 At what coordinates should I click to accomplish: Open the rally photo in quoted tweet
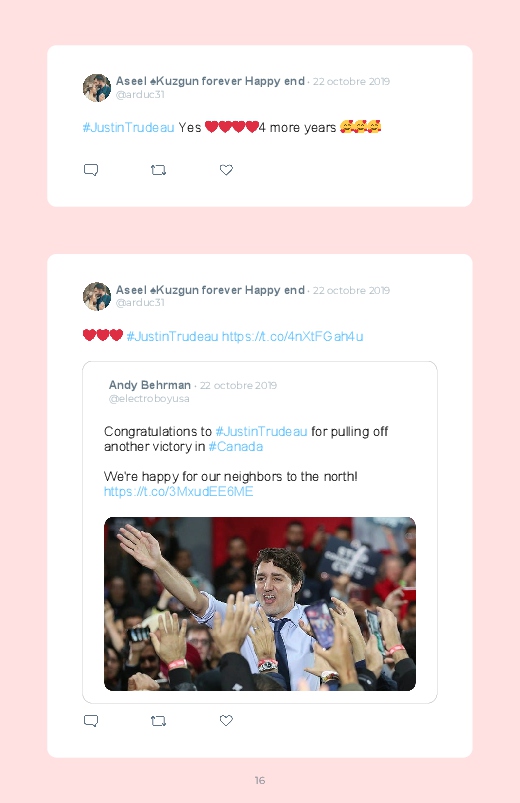click(x=260, y=604)
